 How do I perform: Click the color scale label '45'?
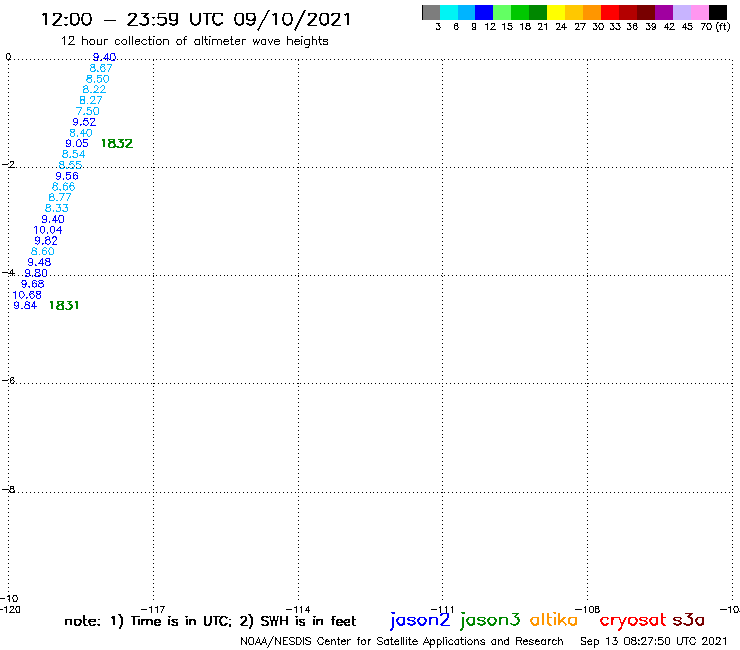tap(687, 27)
